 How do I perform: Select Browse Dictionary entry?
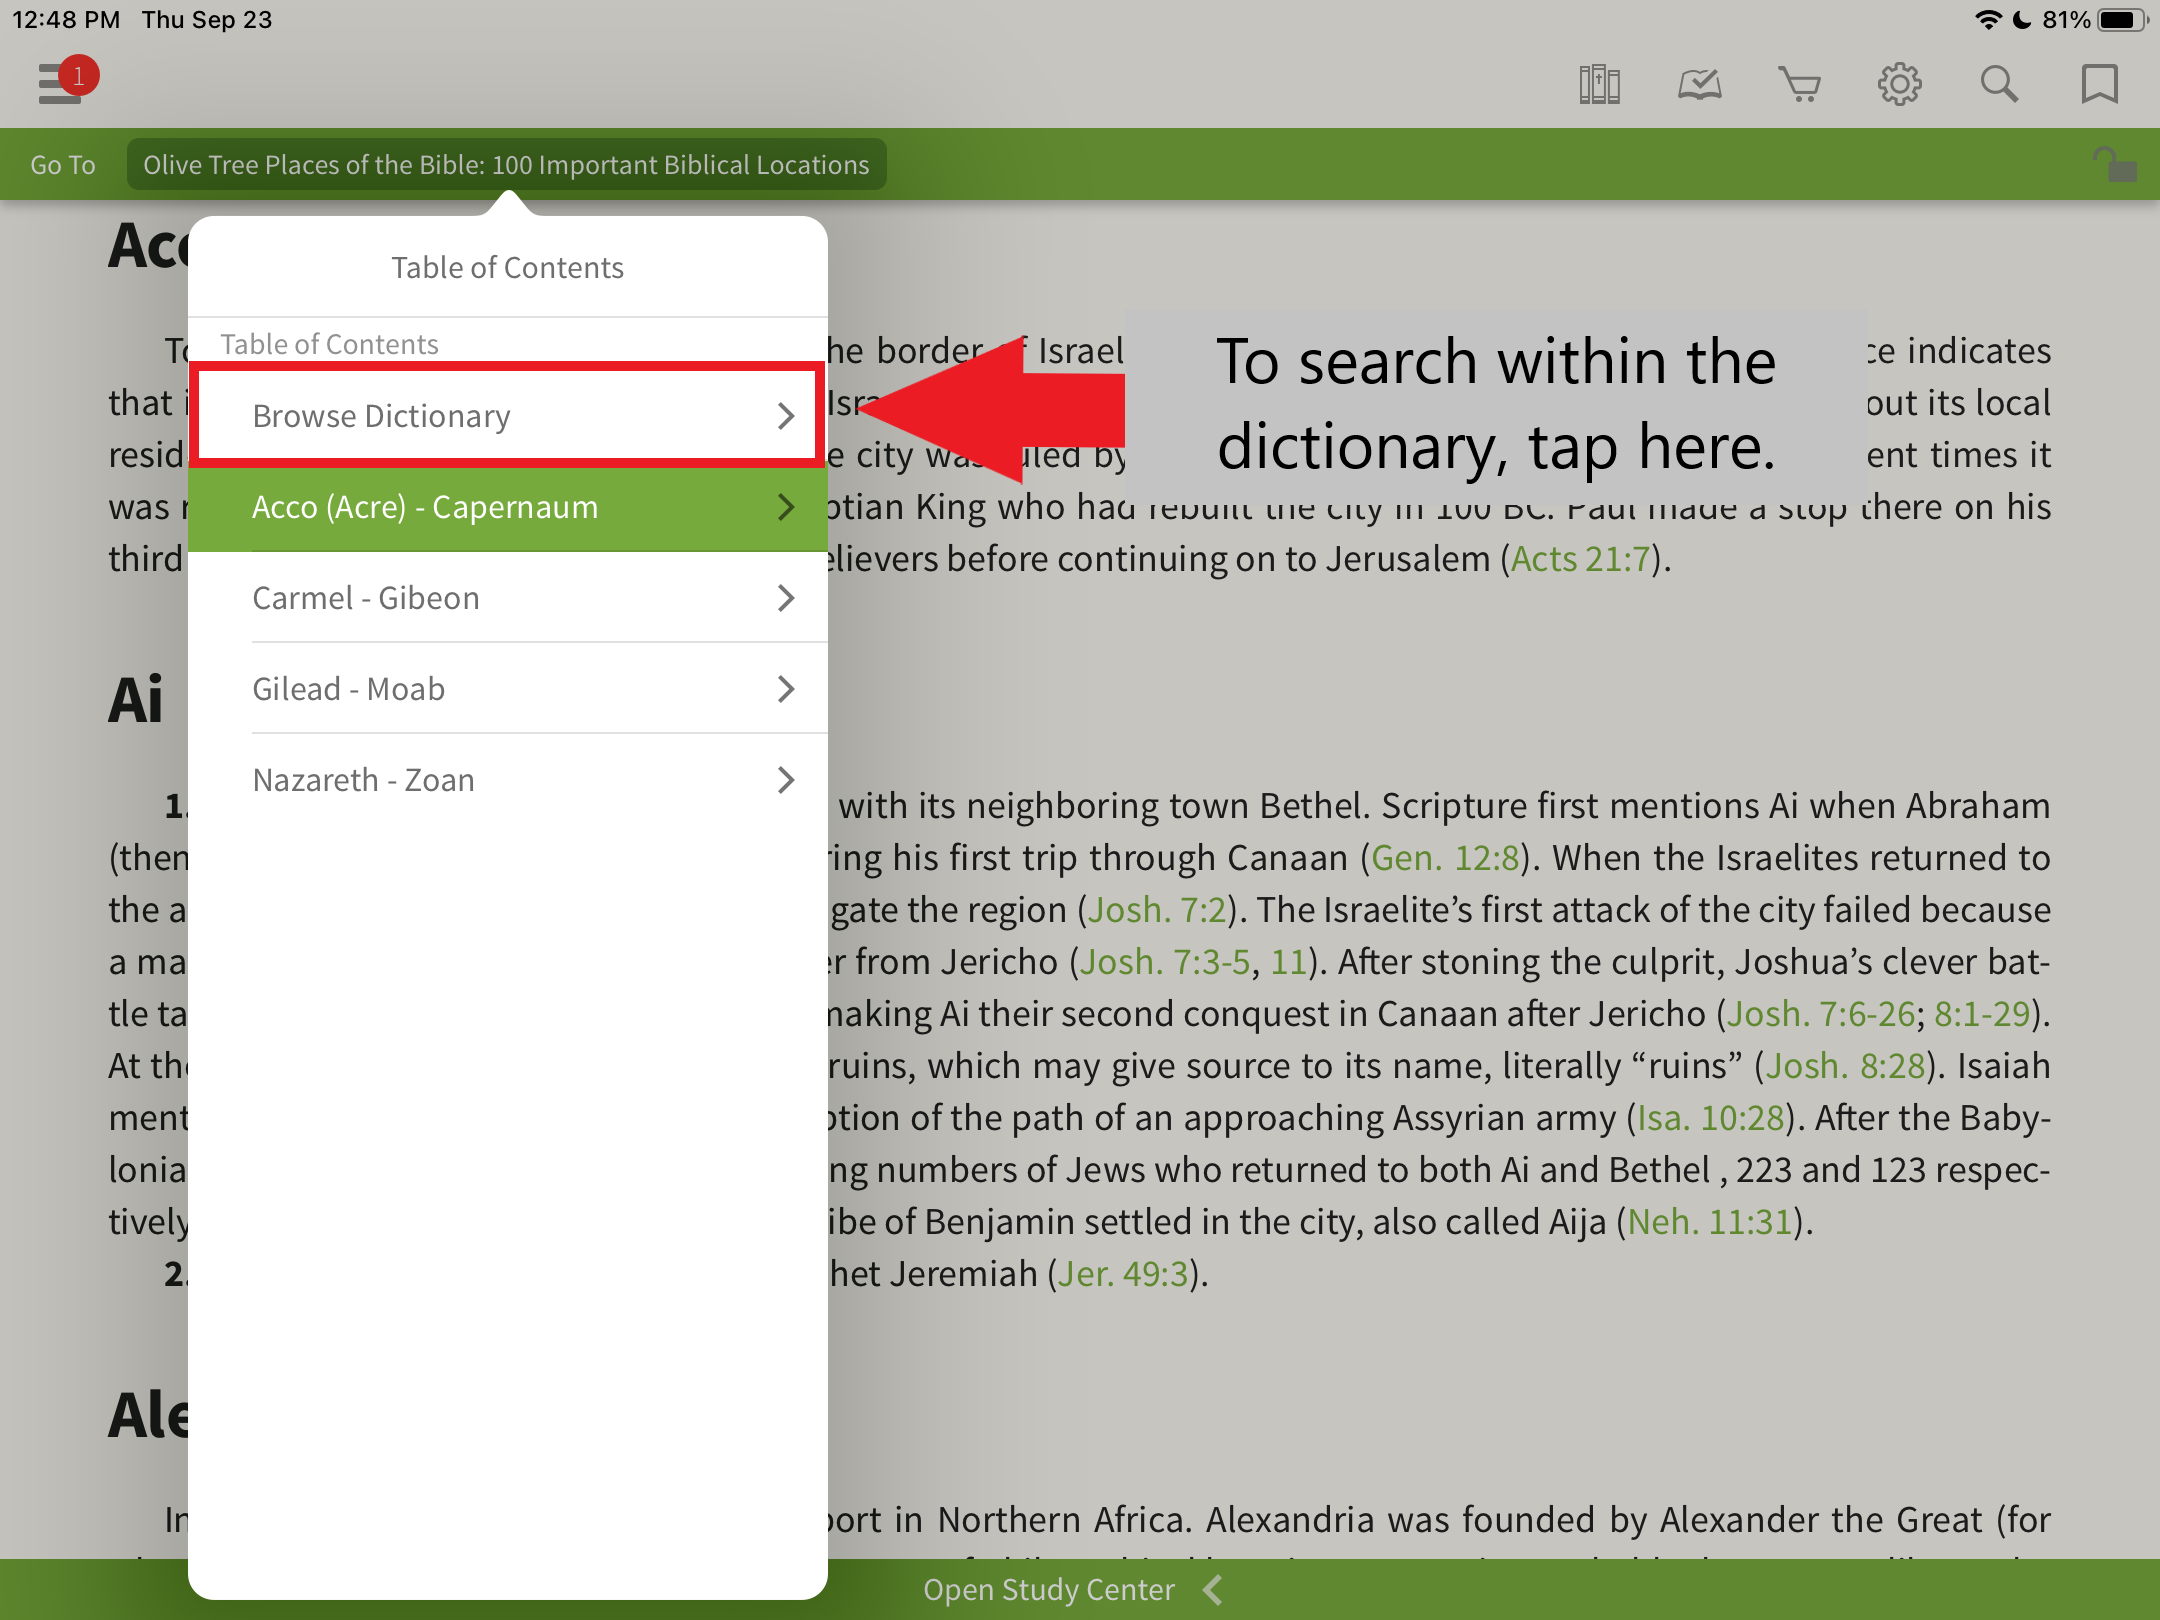tap(508, 416)
